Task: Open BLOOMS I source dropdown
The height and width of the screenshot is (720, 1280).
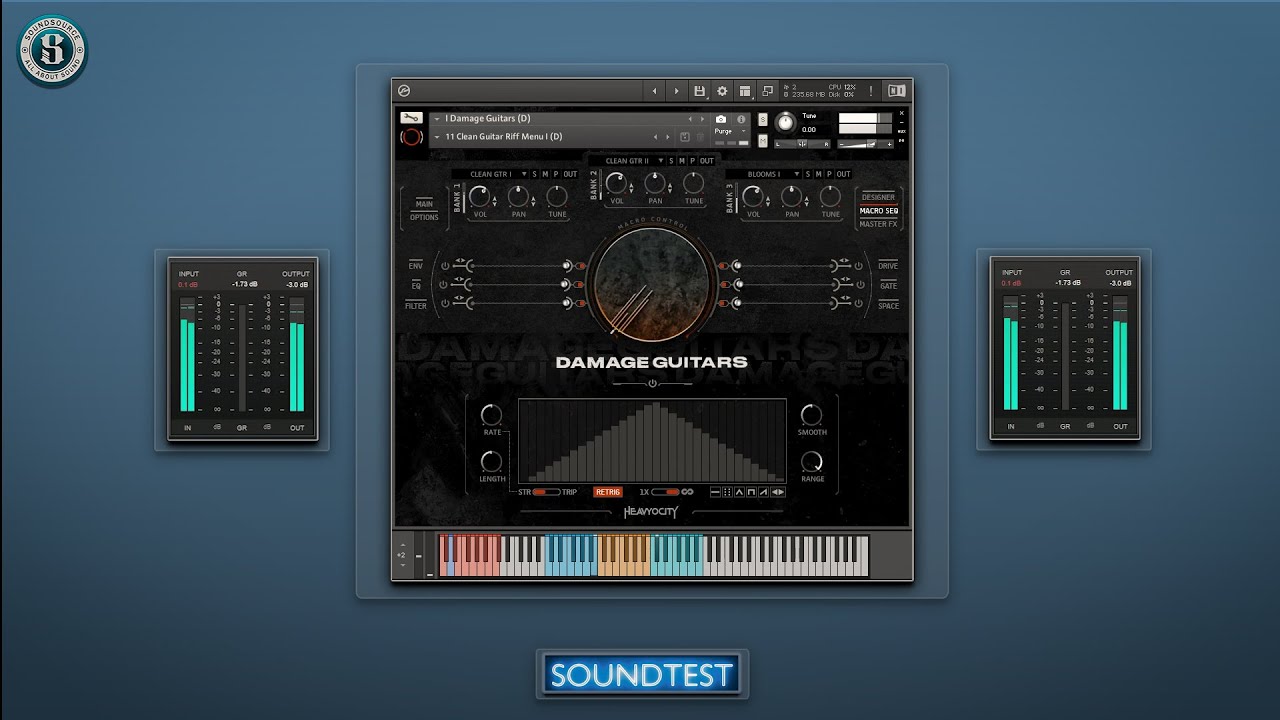Action: (764, 174)
